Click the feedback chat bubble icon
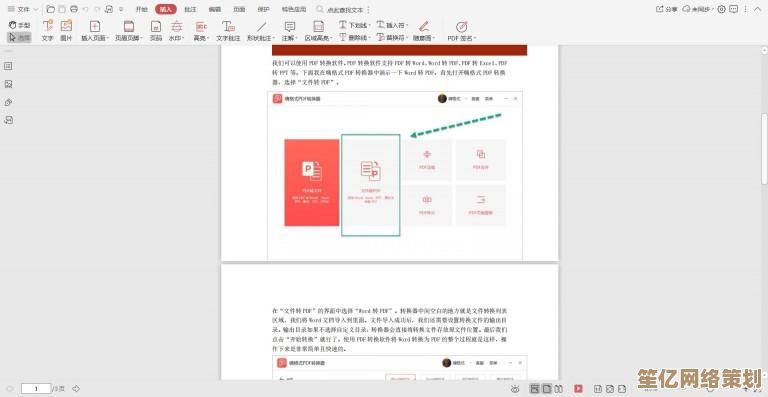 click(x=733, y=9)
